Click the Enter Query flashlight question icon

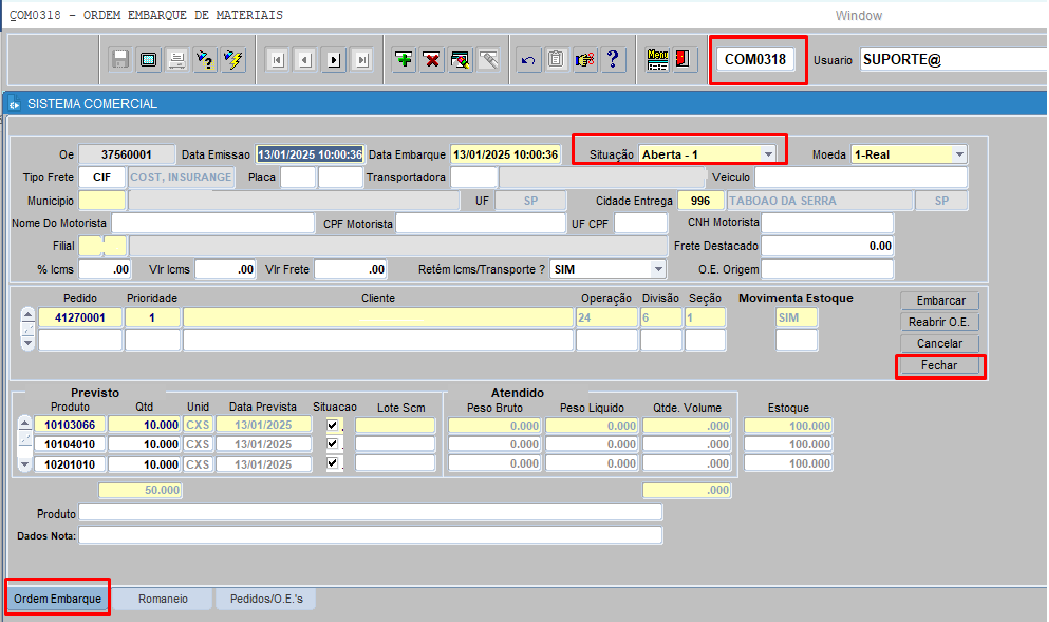tap(205, 60)
